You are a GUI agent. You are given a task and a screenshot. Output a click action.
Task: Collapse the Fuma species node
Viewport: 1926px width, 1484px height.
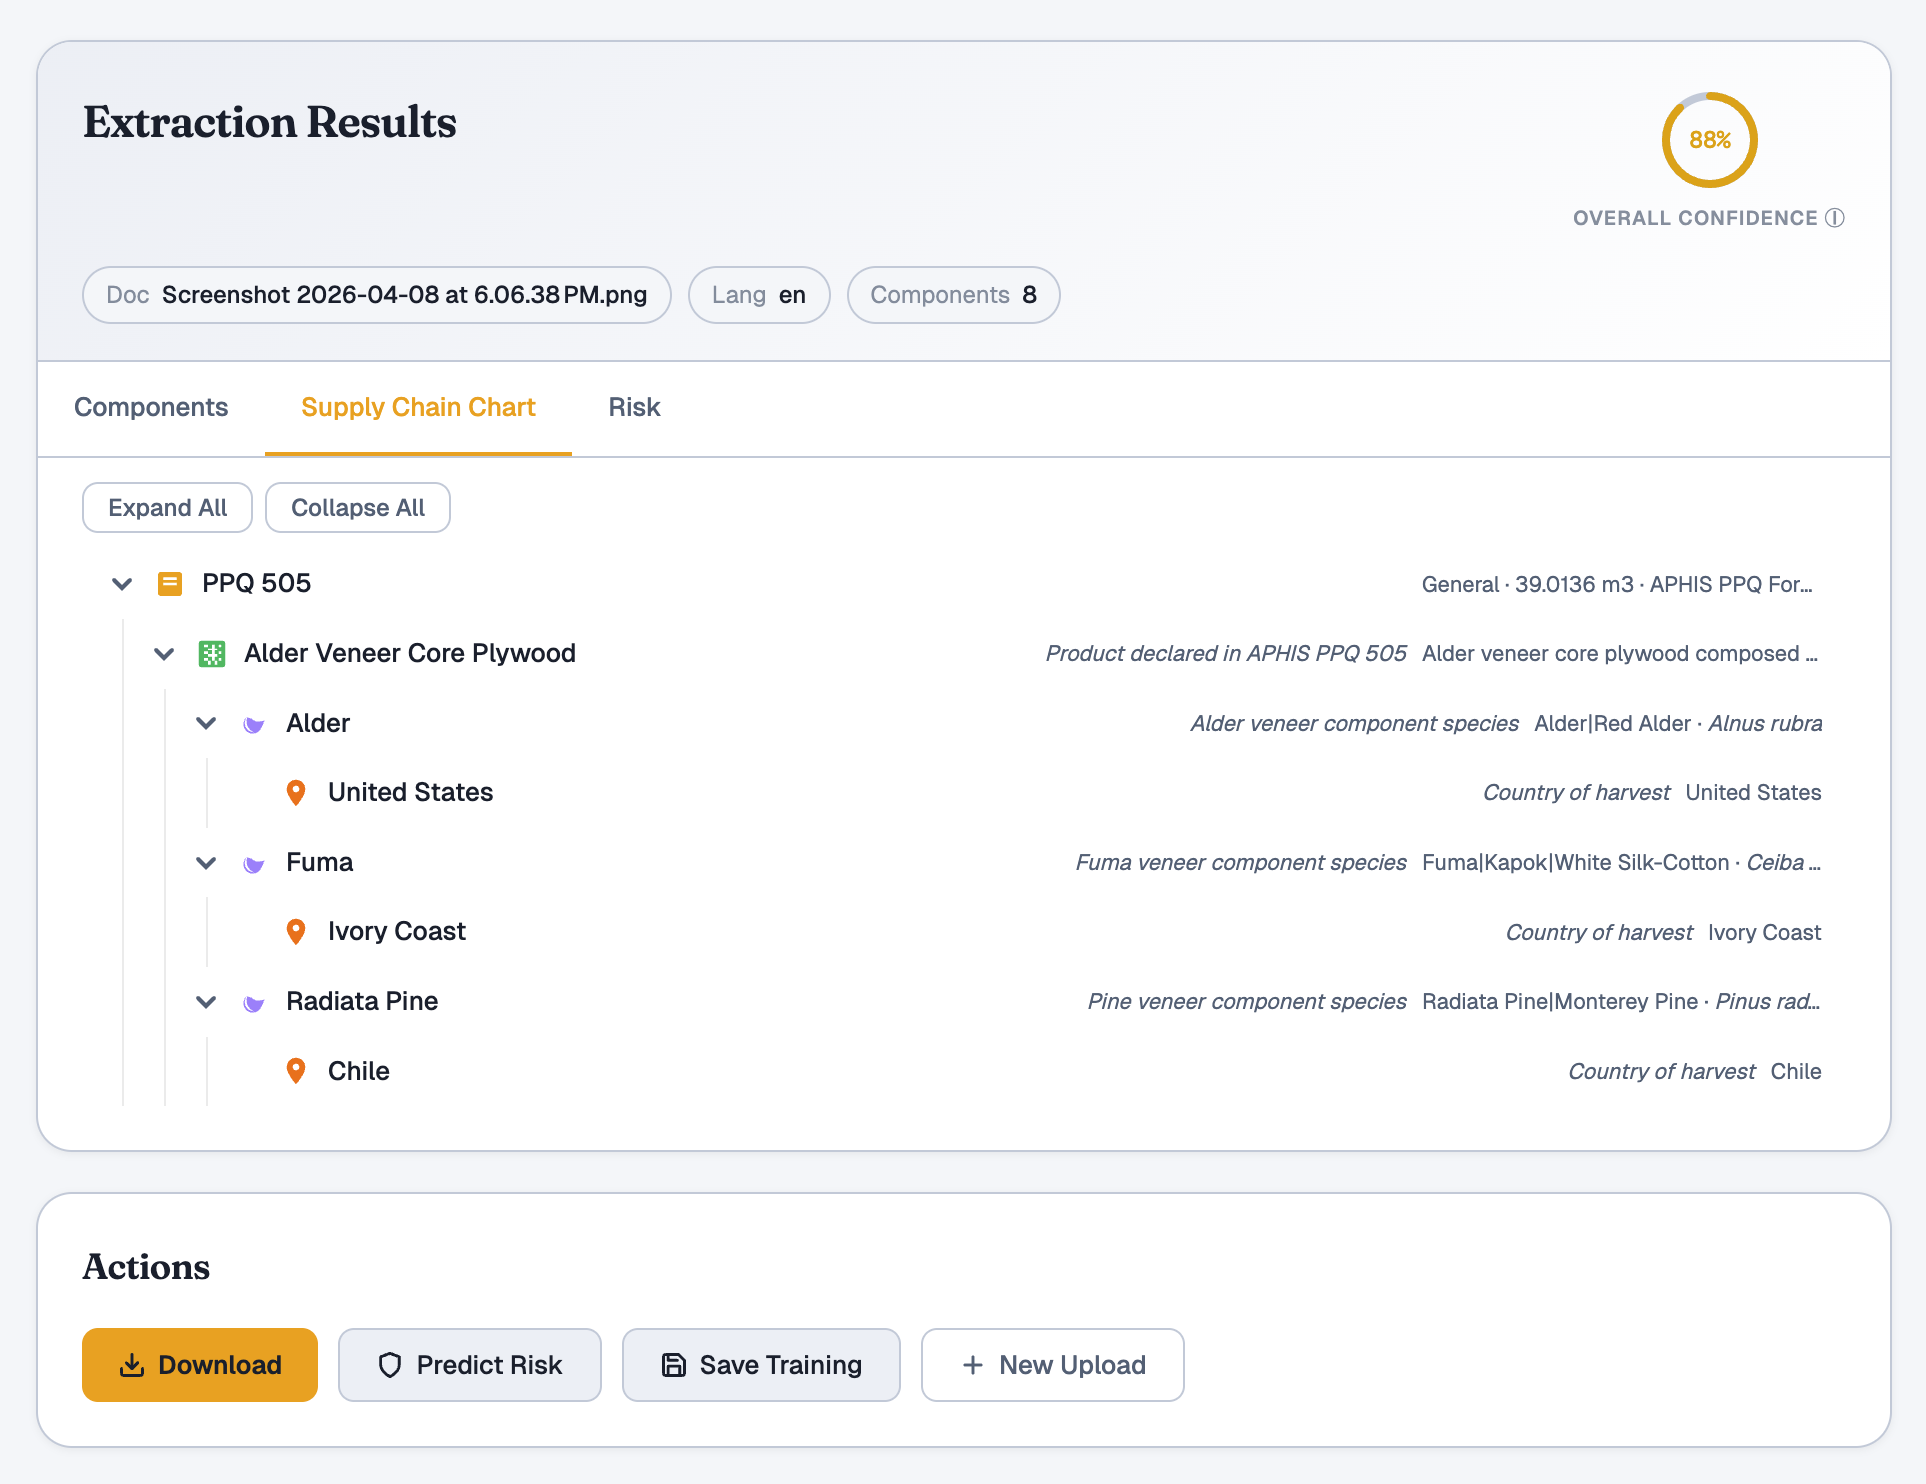click(206, 862)
